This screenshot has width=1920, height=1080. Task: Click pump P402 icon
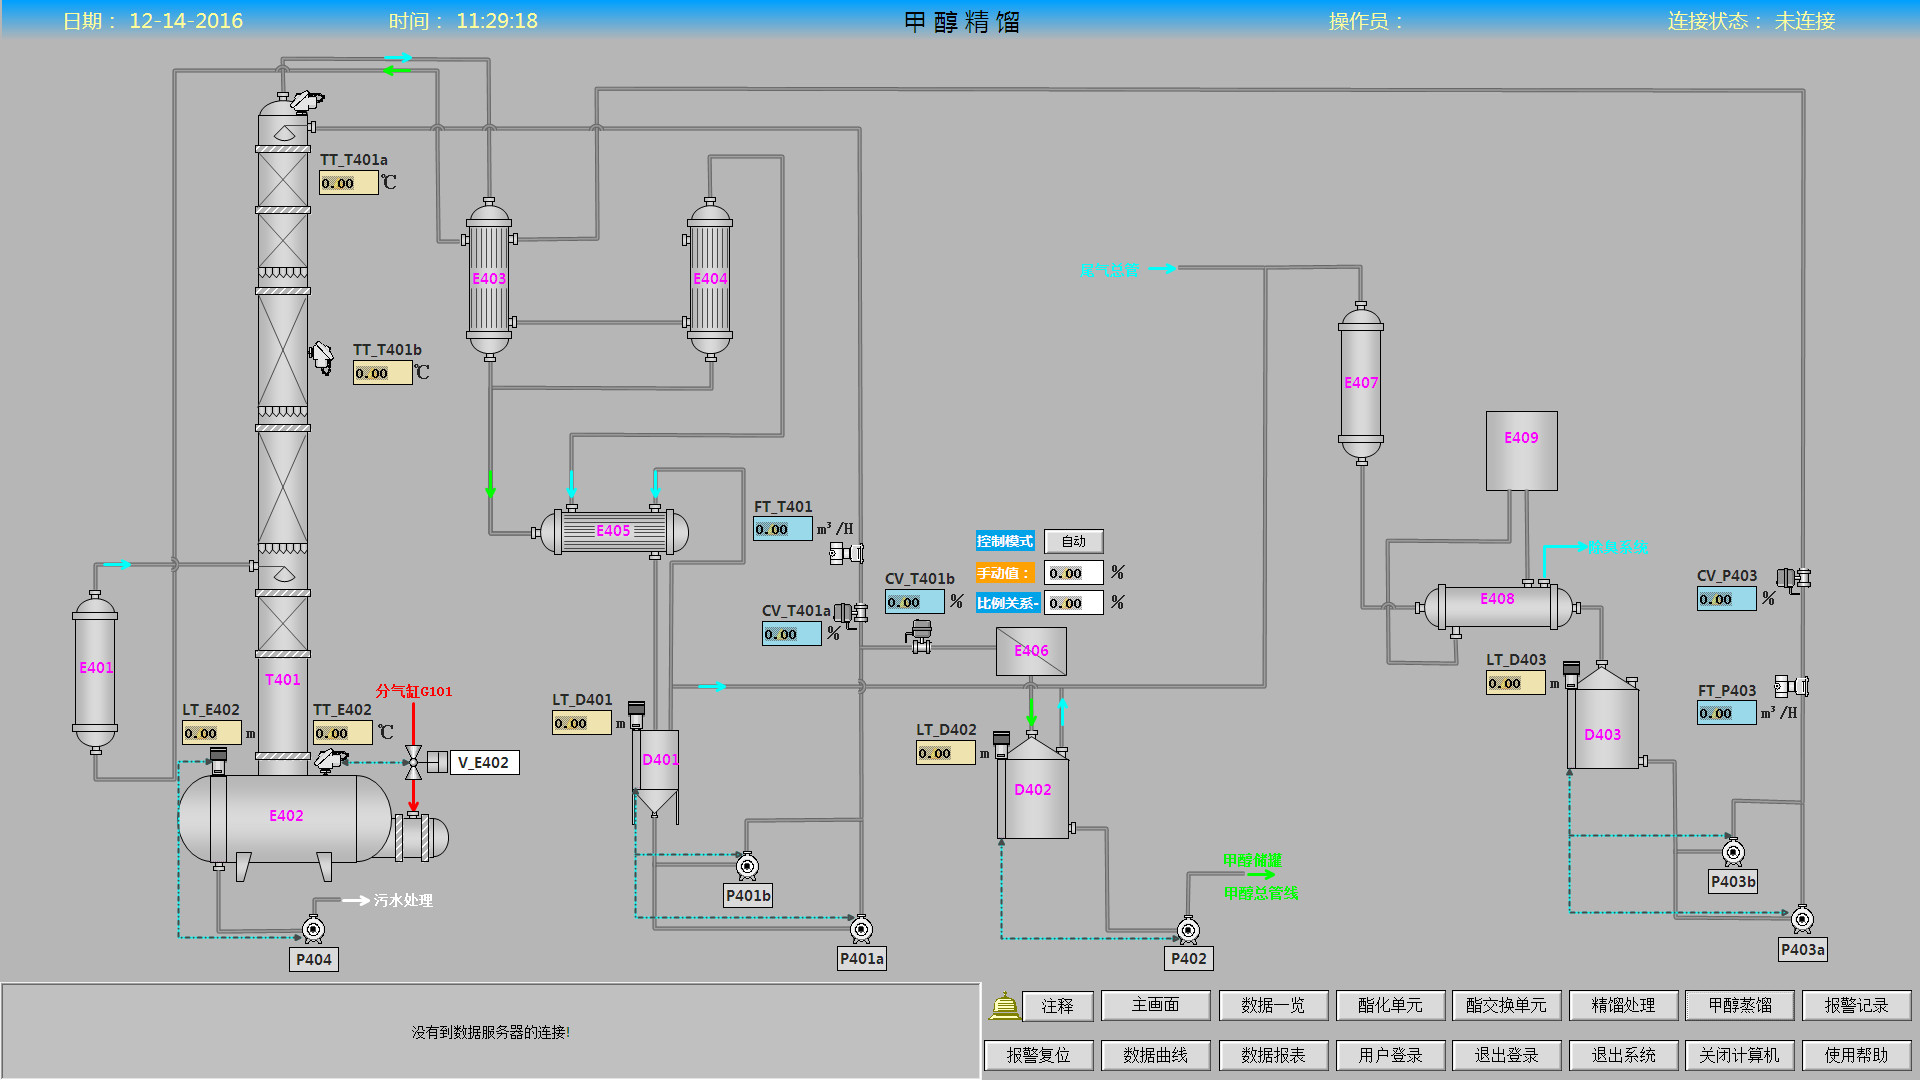[x=1188, y=930]
